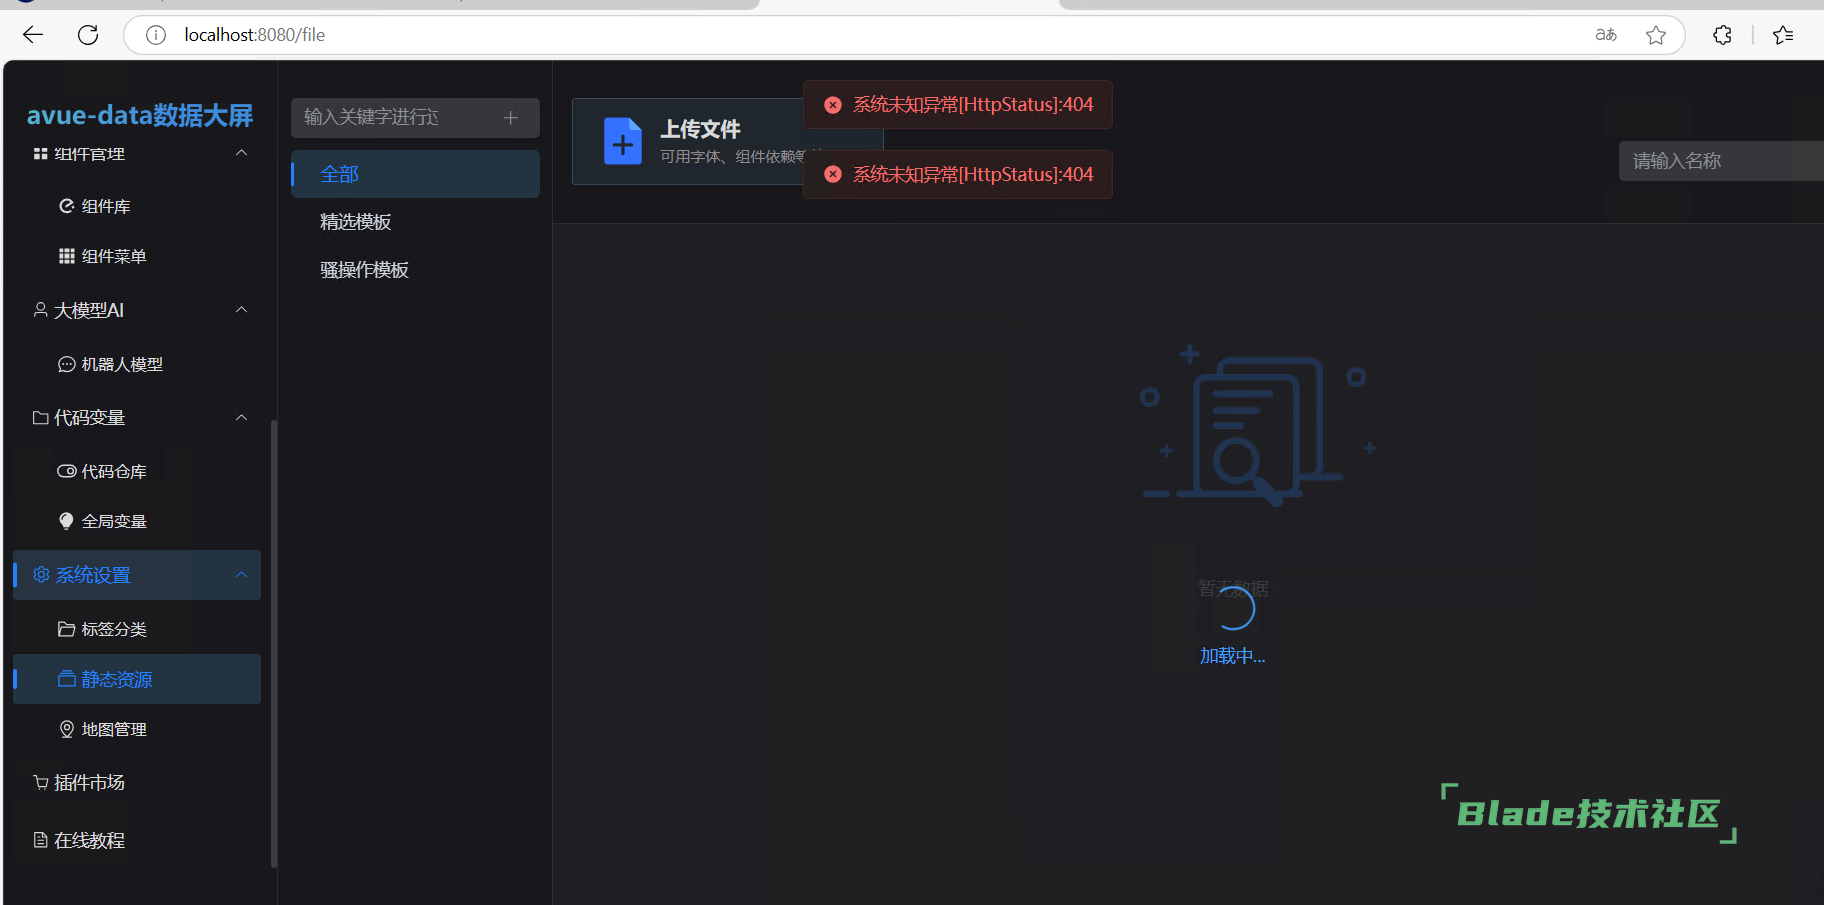Open browser extensions puzzle icon
Viewport: 1824px width, 905px height.
point(1722,35)
